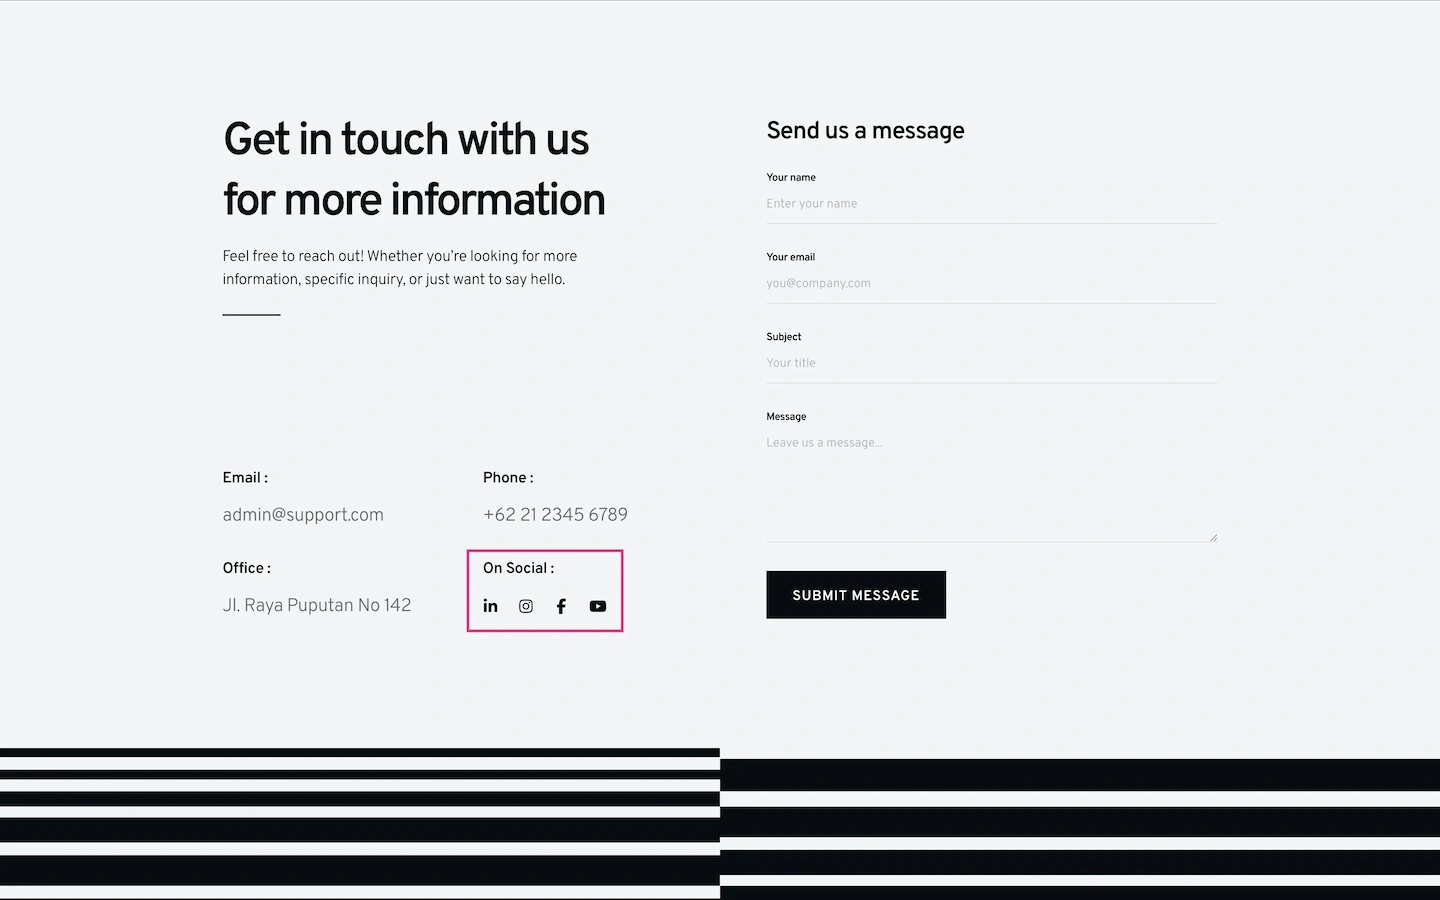Click the message box resize handle

coord(1213,537)
